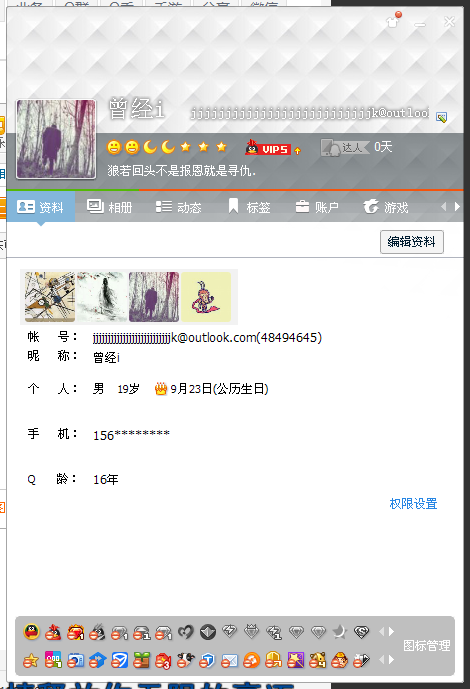
Task: Show next tabs with the right arrow
Action: pos(457,206)
